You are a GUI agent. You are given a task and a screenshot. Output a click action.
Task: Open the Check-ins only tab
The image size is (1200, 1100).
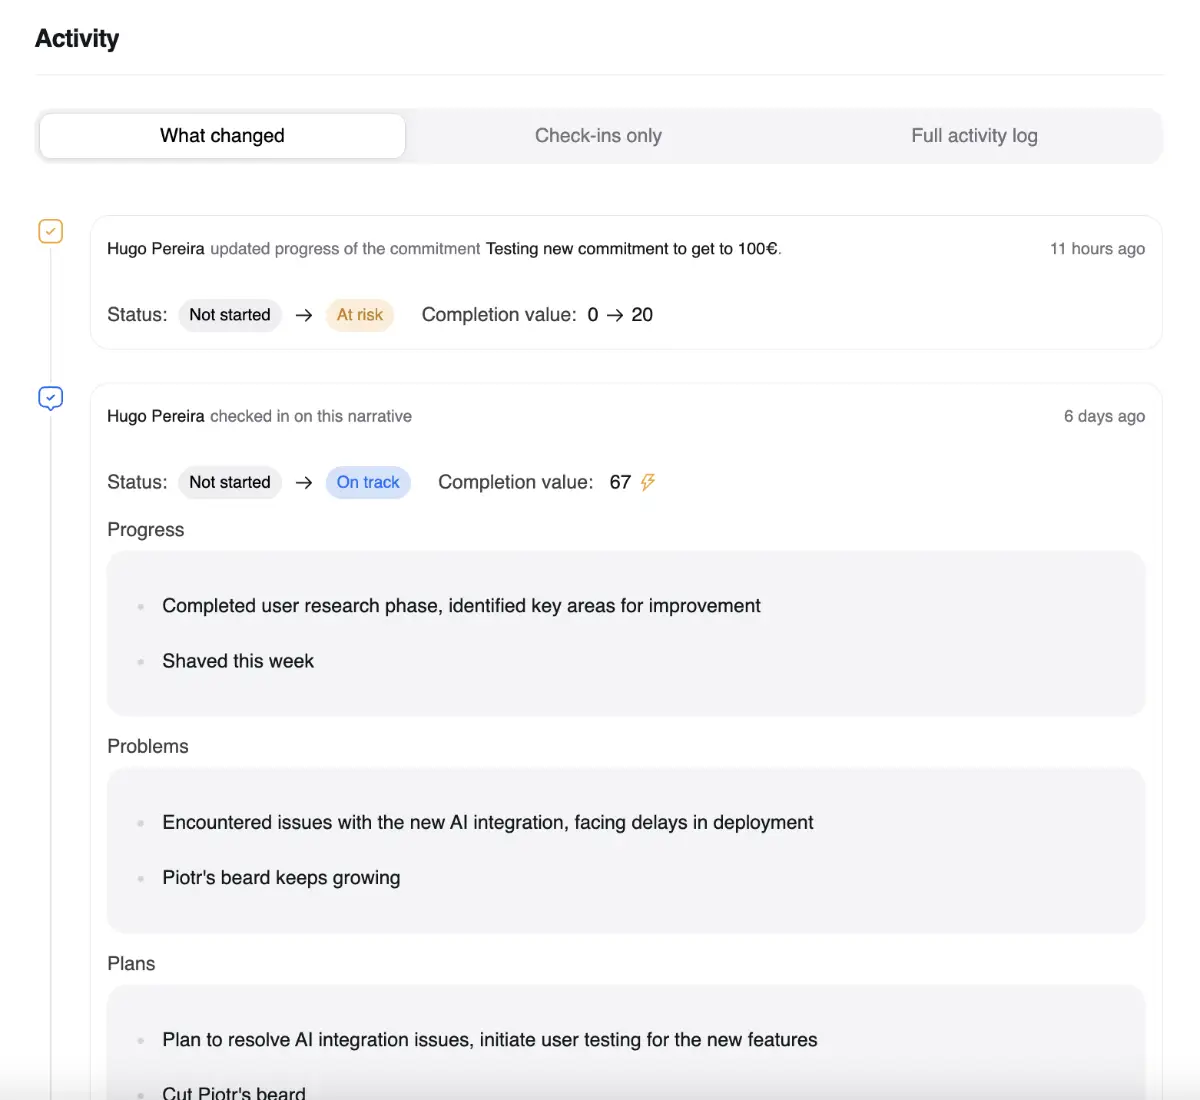[598, 136]
